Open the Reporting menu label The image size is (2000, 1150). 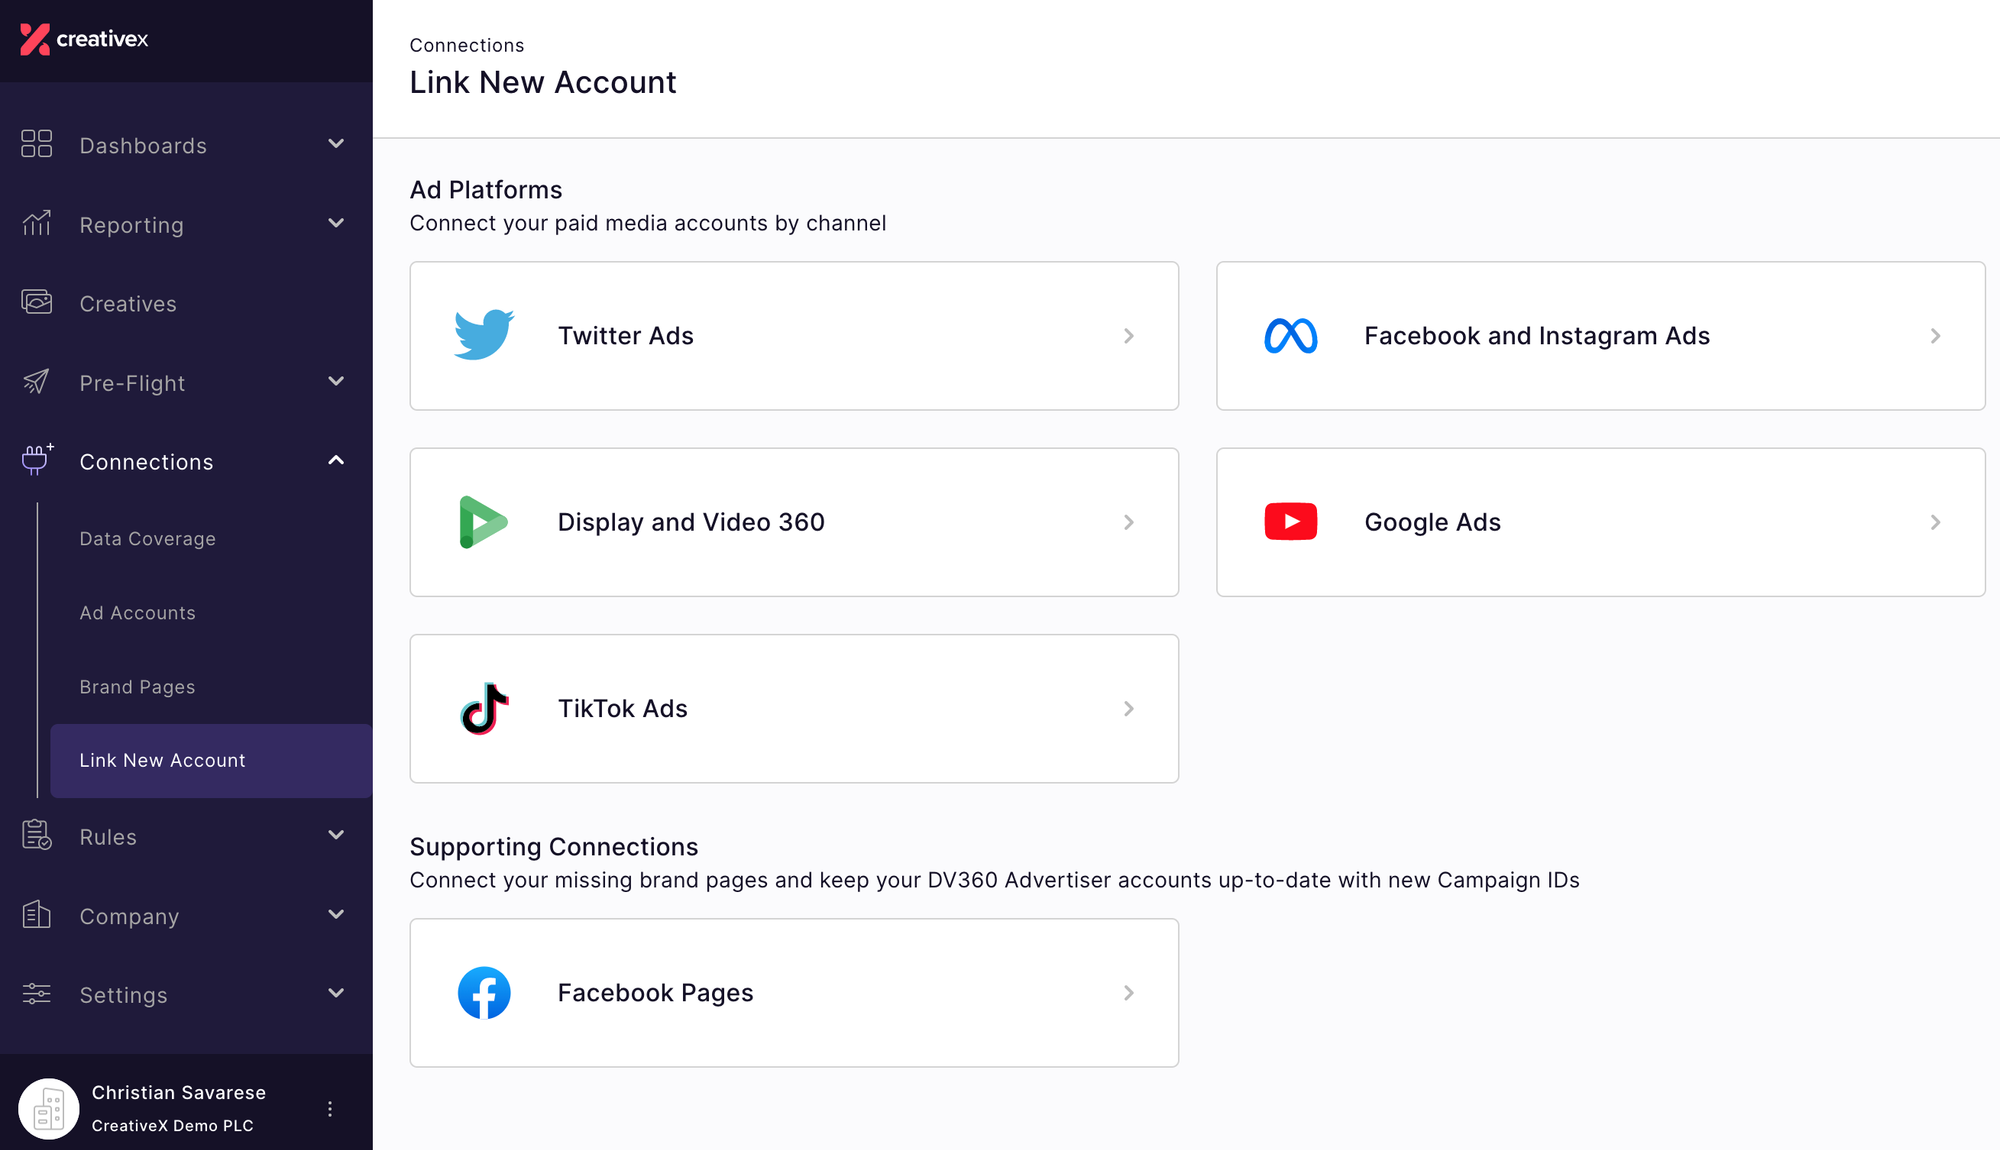click(132, 225)
